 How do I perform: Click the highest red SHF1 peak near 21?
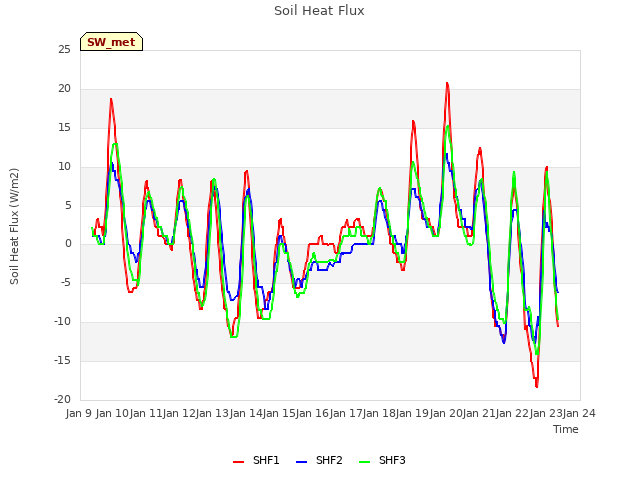tap(447, 83)
